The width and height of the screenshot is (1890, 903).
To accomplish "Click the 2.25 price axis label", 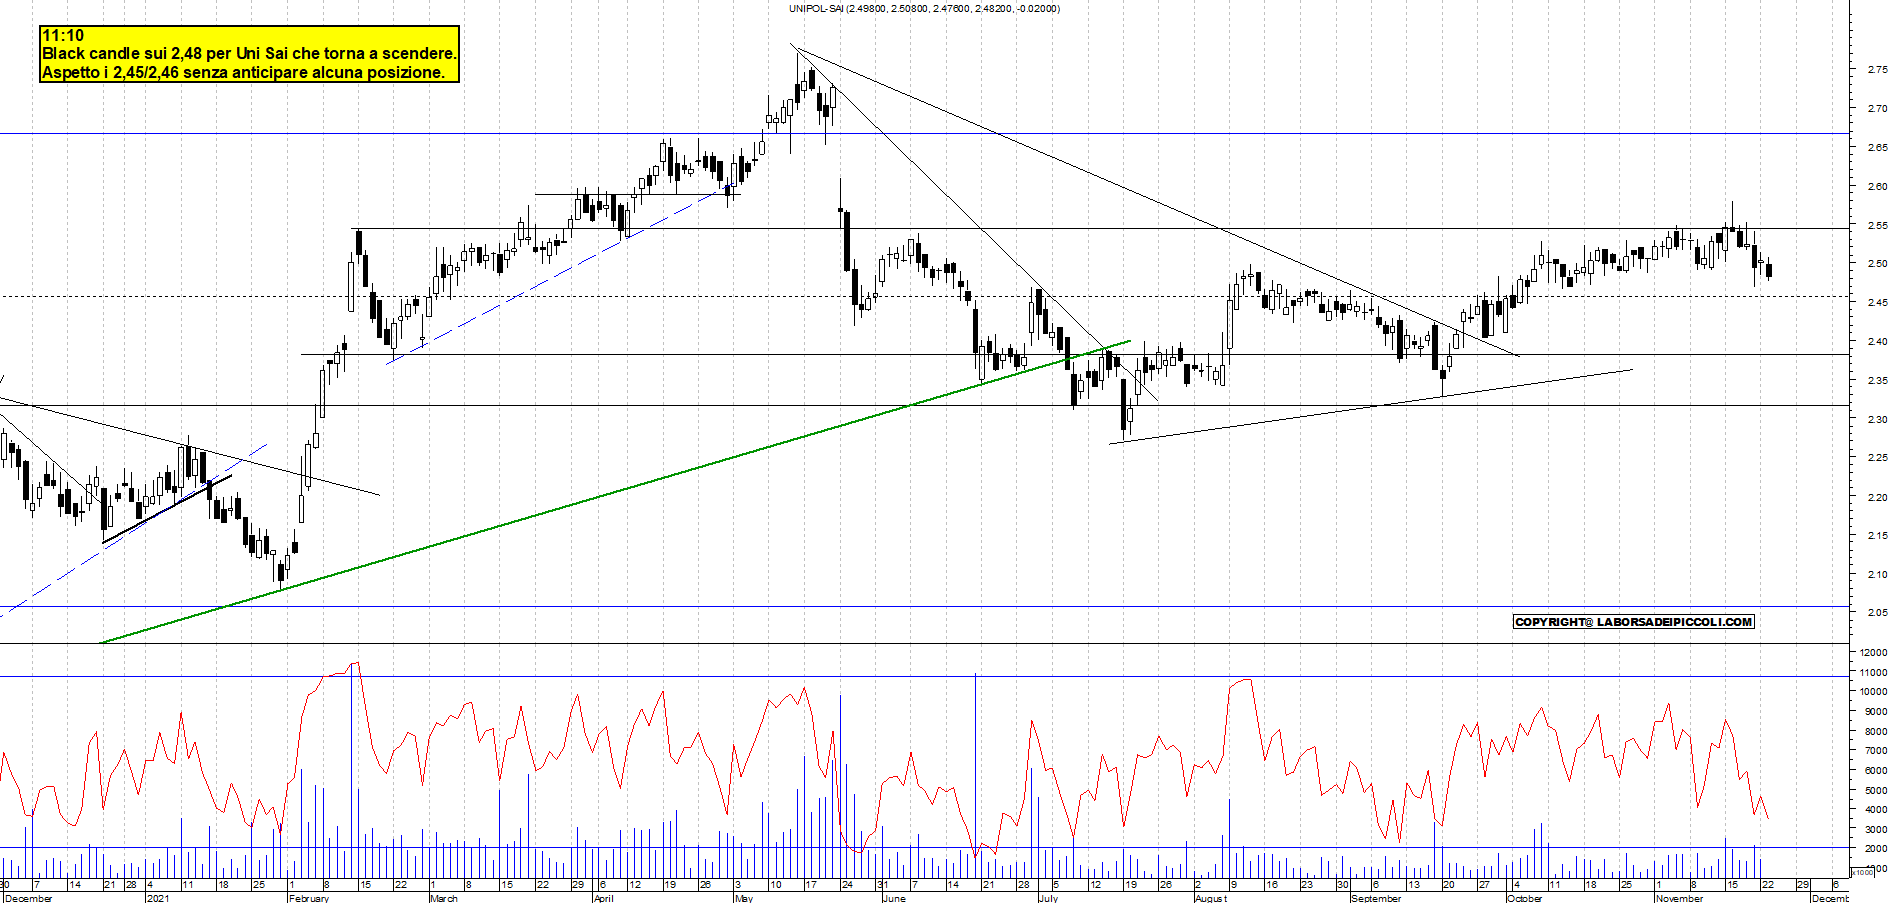I will (1877, 457).
